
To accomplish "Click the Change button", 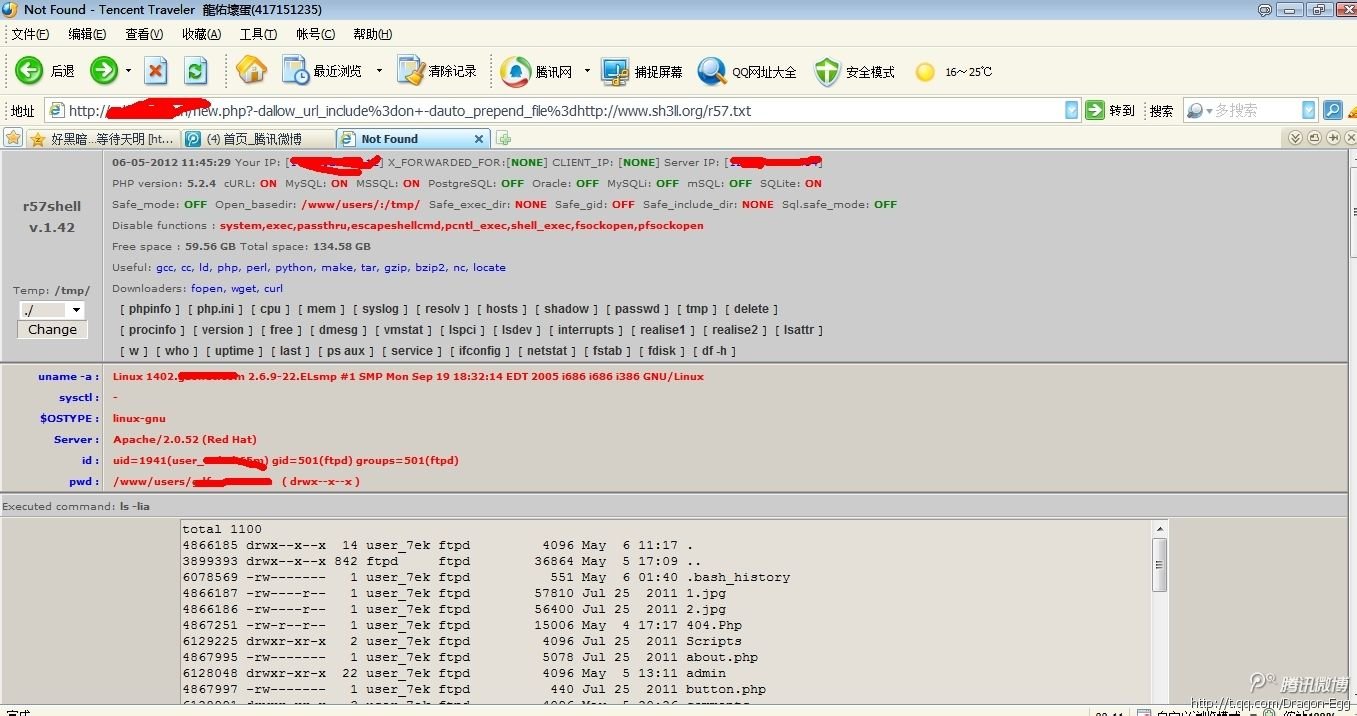I will tap(52, 330).
